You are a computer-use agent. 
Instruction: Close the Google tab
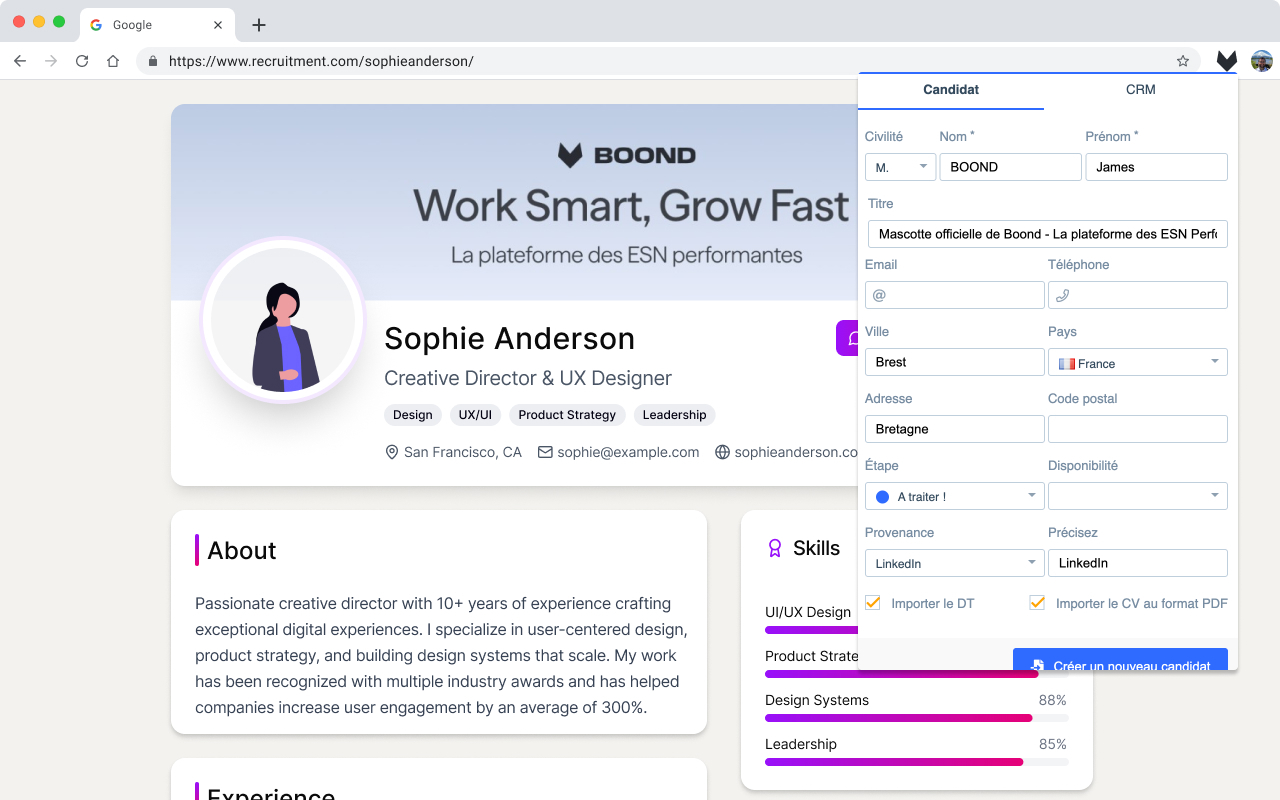click(x=218, y=25)
